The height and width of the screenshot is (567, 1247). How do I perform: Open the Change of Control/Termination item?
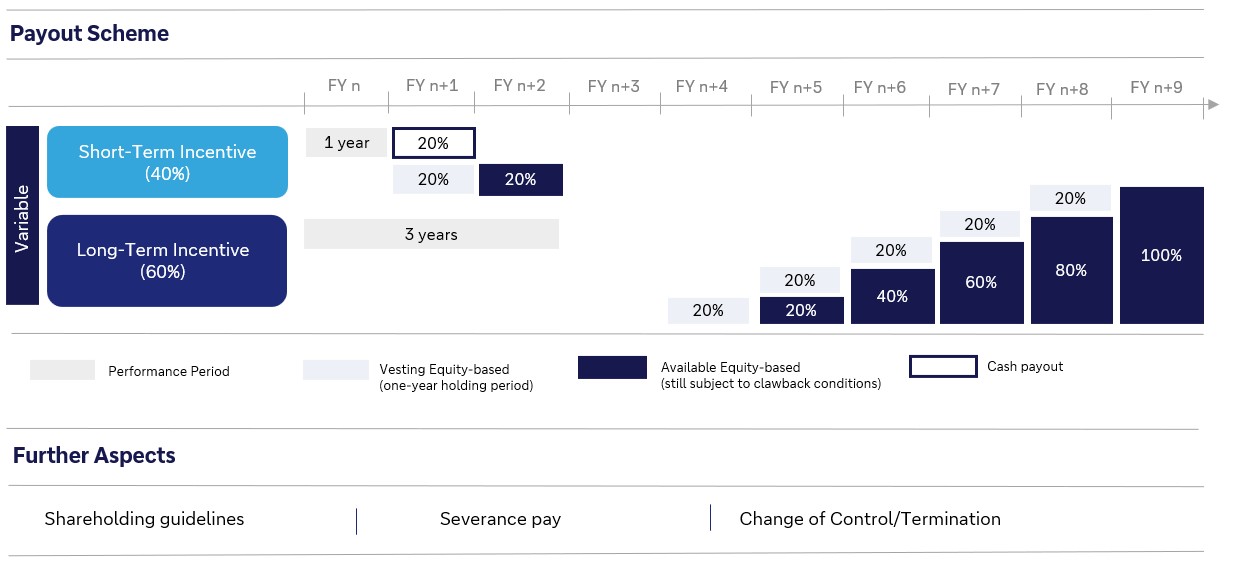869,519
